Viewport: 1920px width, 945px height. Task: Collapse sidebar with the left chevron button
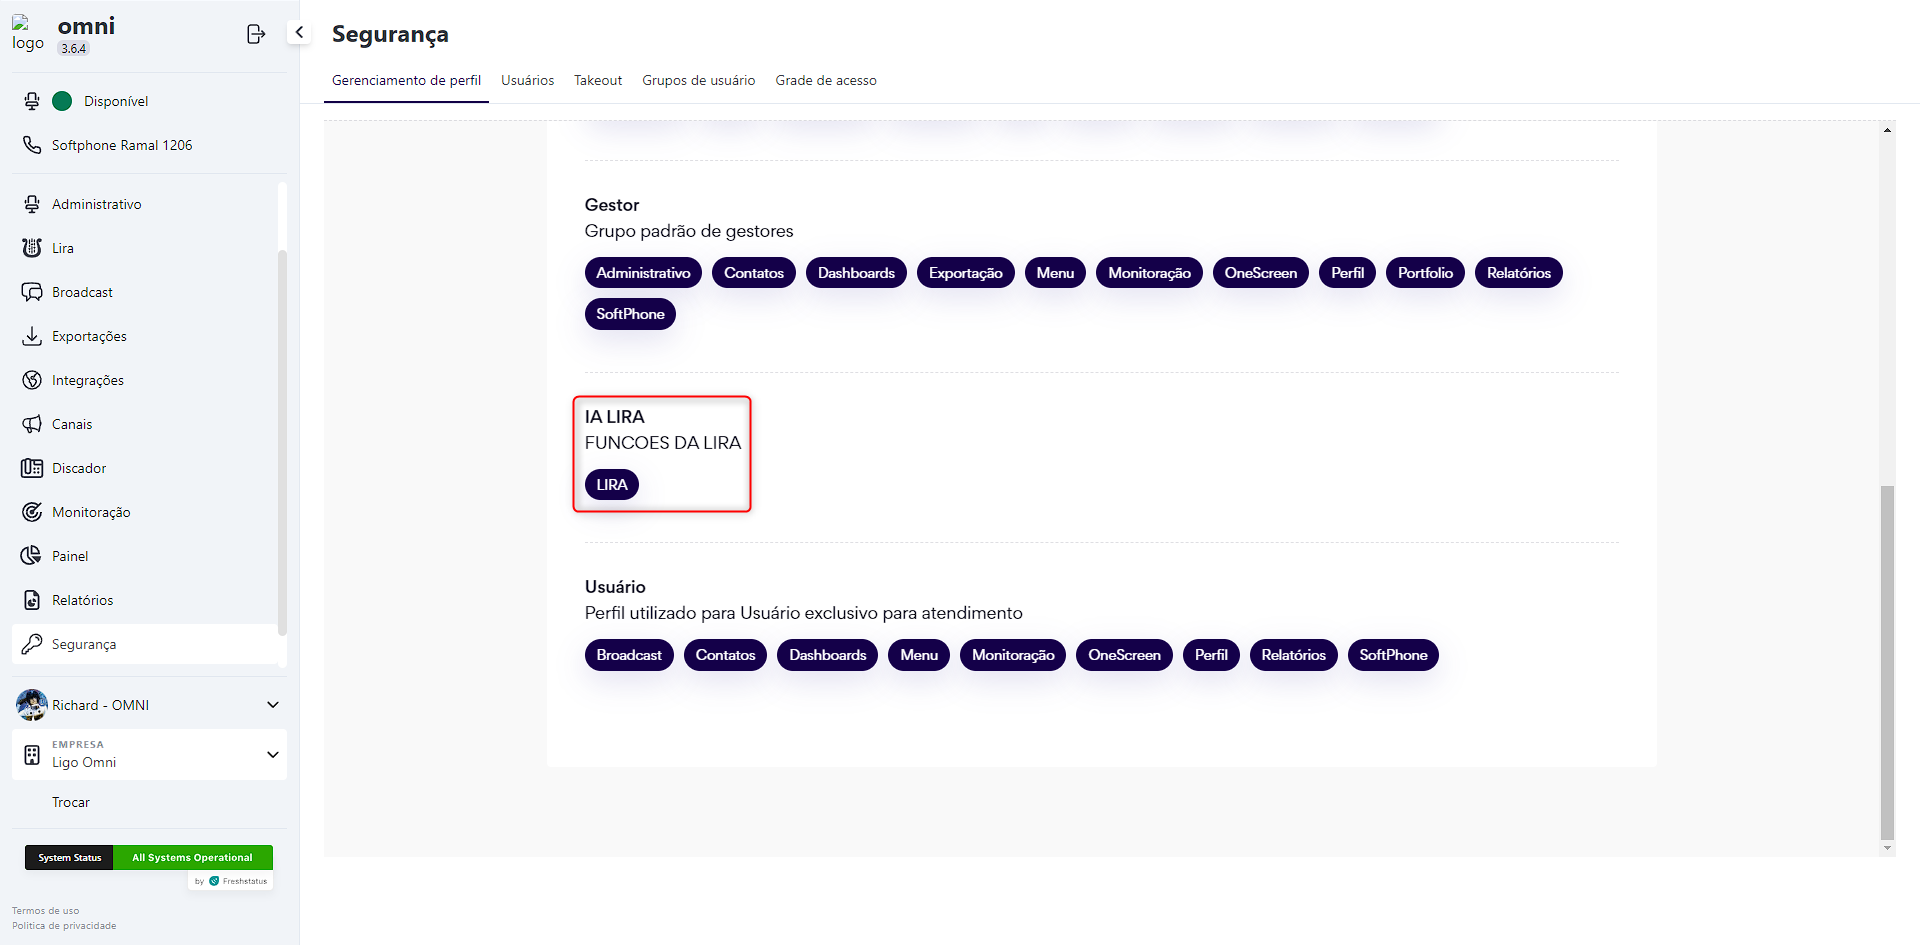point(299,32)
